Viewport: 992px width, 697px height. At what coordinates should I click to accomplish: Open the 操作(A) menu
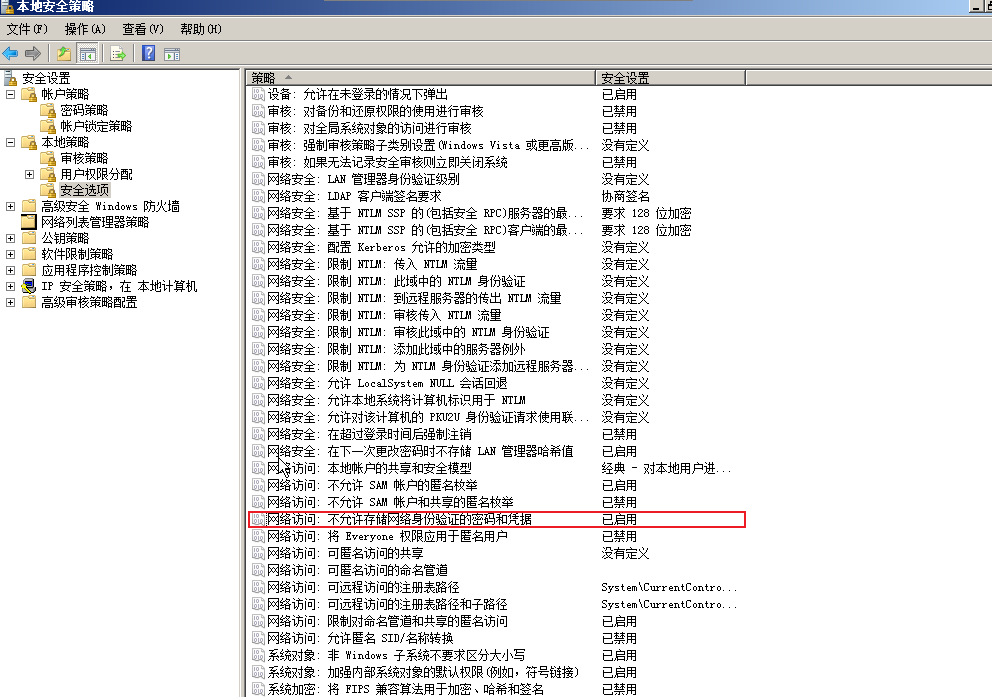(x=85, y=29)
